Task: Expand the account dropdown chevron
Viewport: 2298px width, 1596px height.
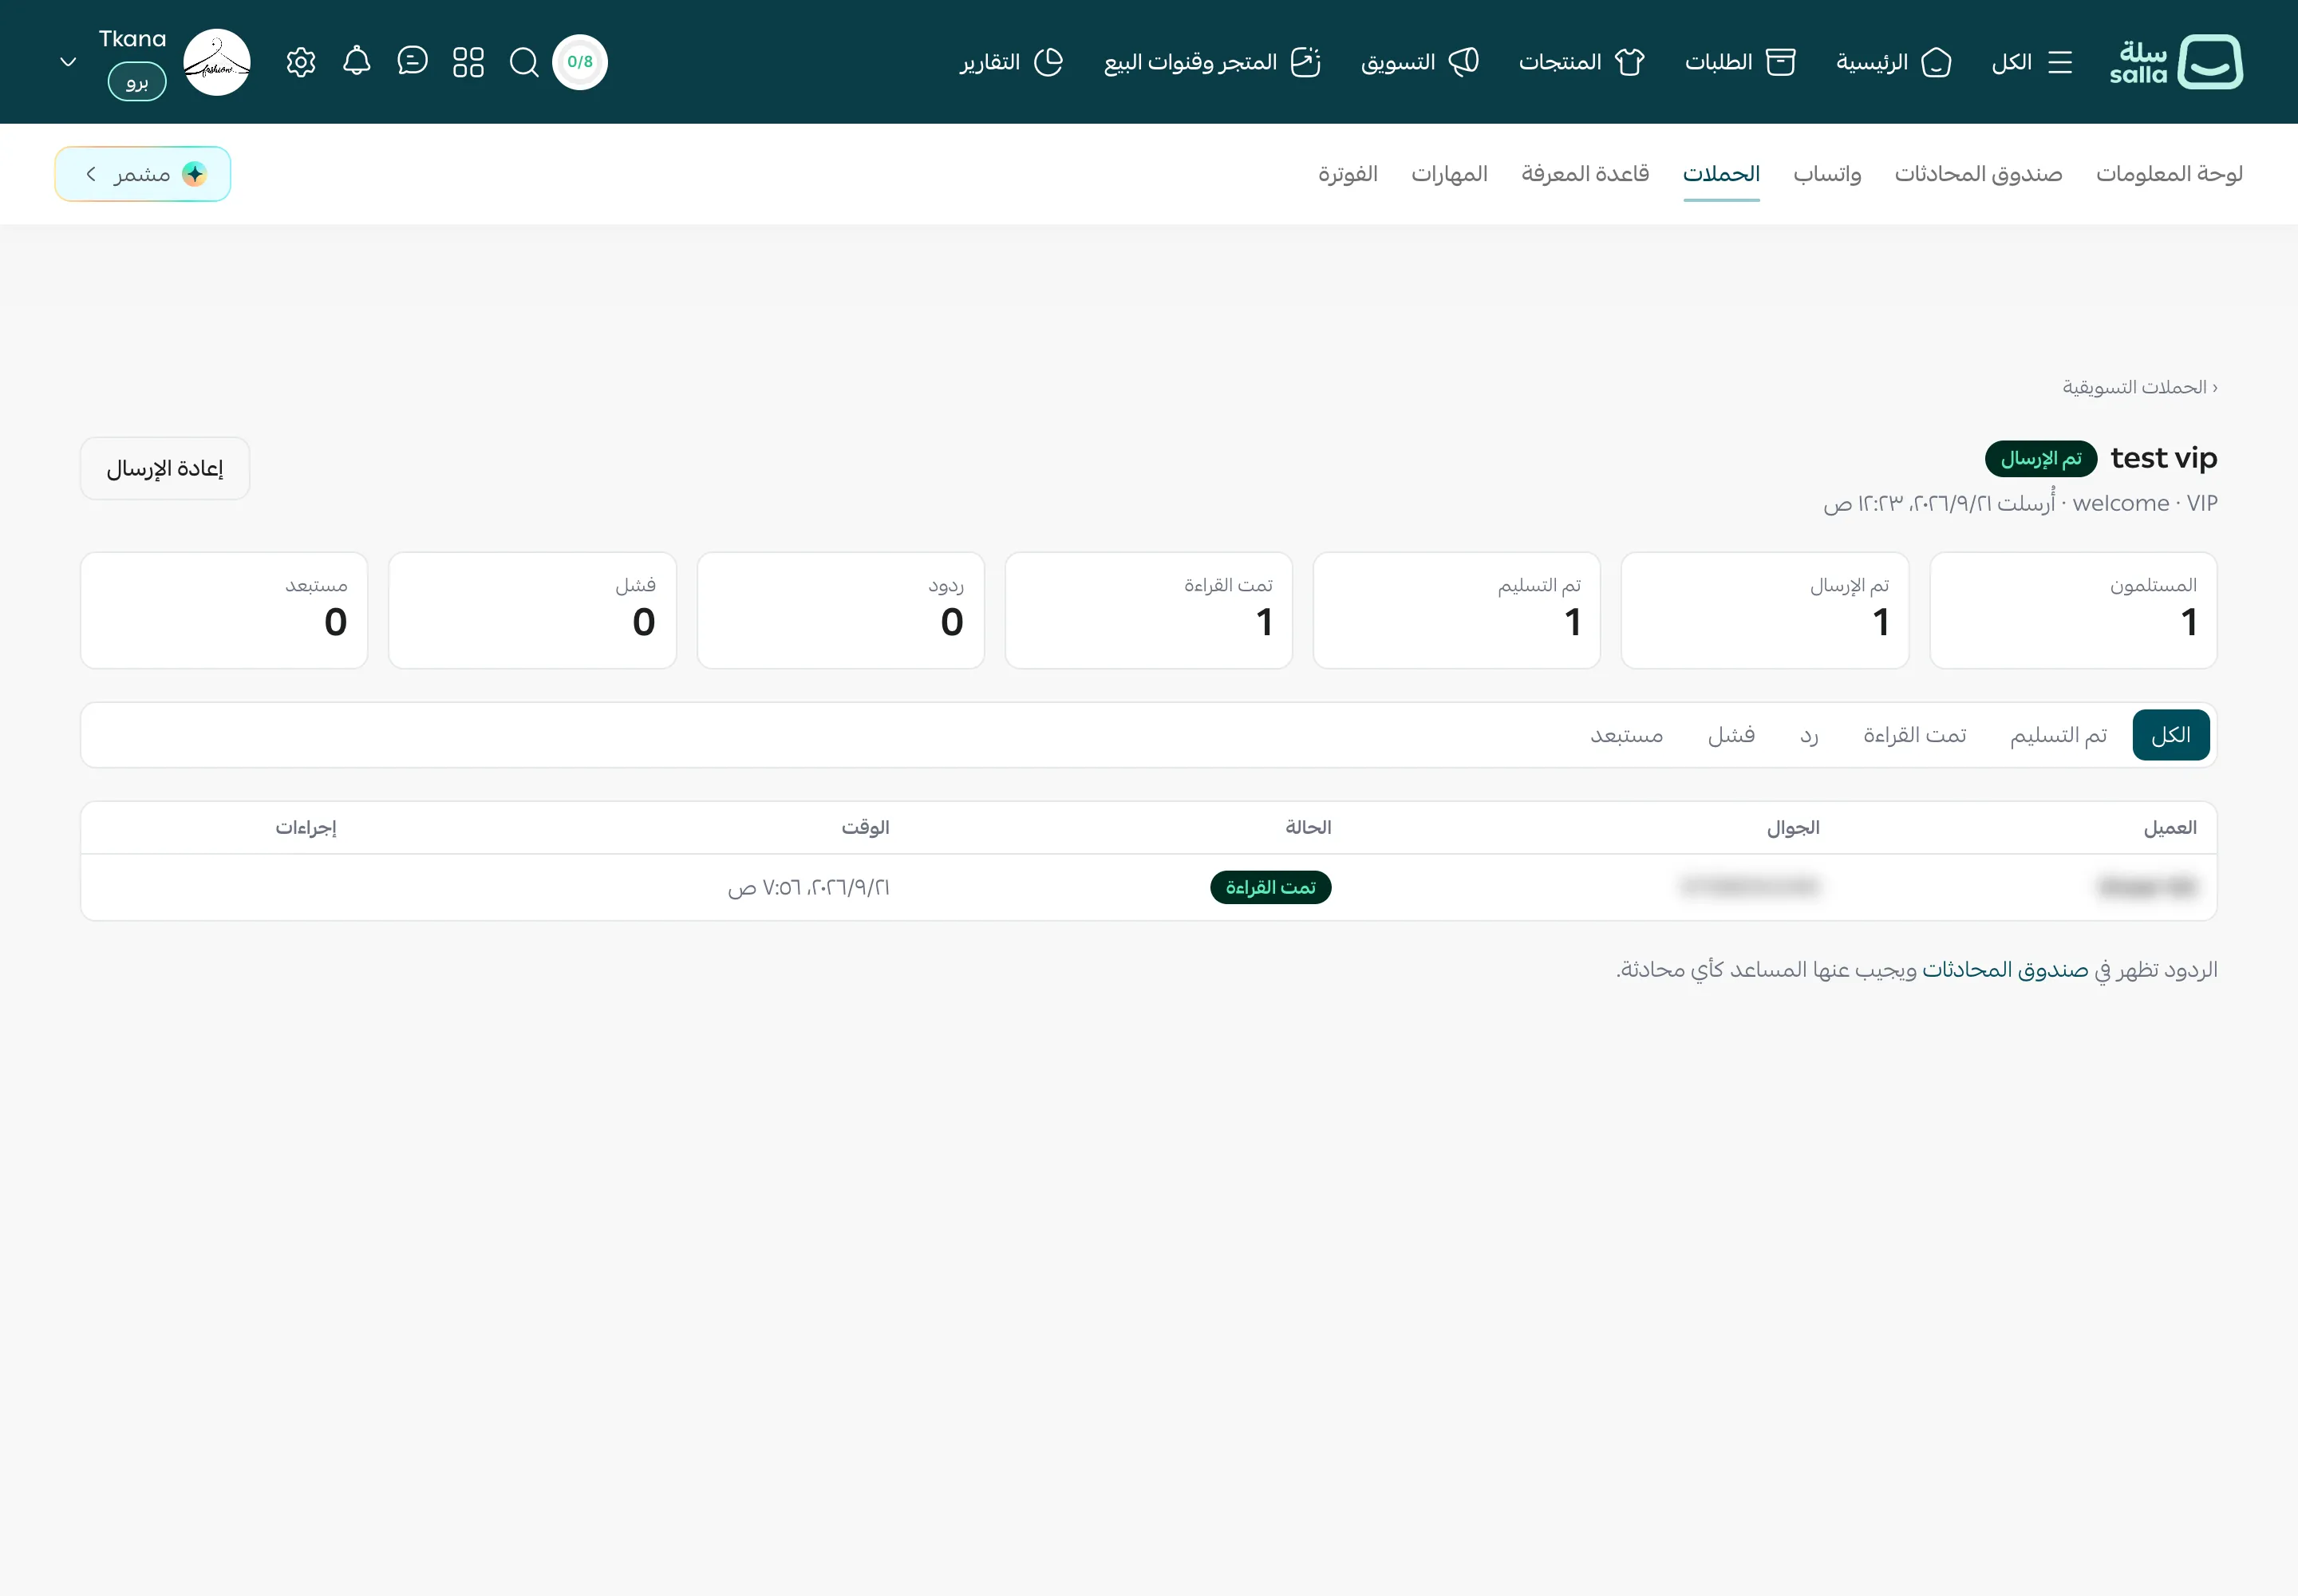Action: (x=68, y=62)
